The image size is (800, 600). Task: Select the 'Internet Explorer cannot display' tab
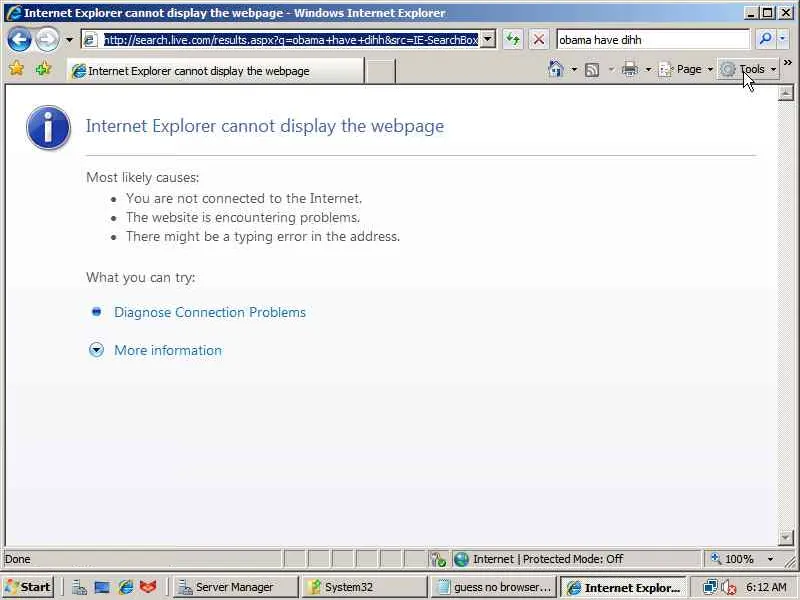[215, 71]
